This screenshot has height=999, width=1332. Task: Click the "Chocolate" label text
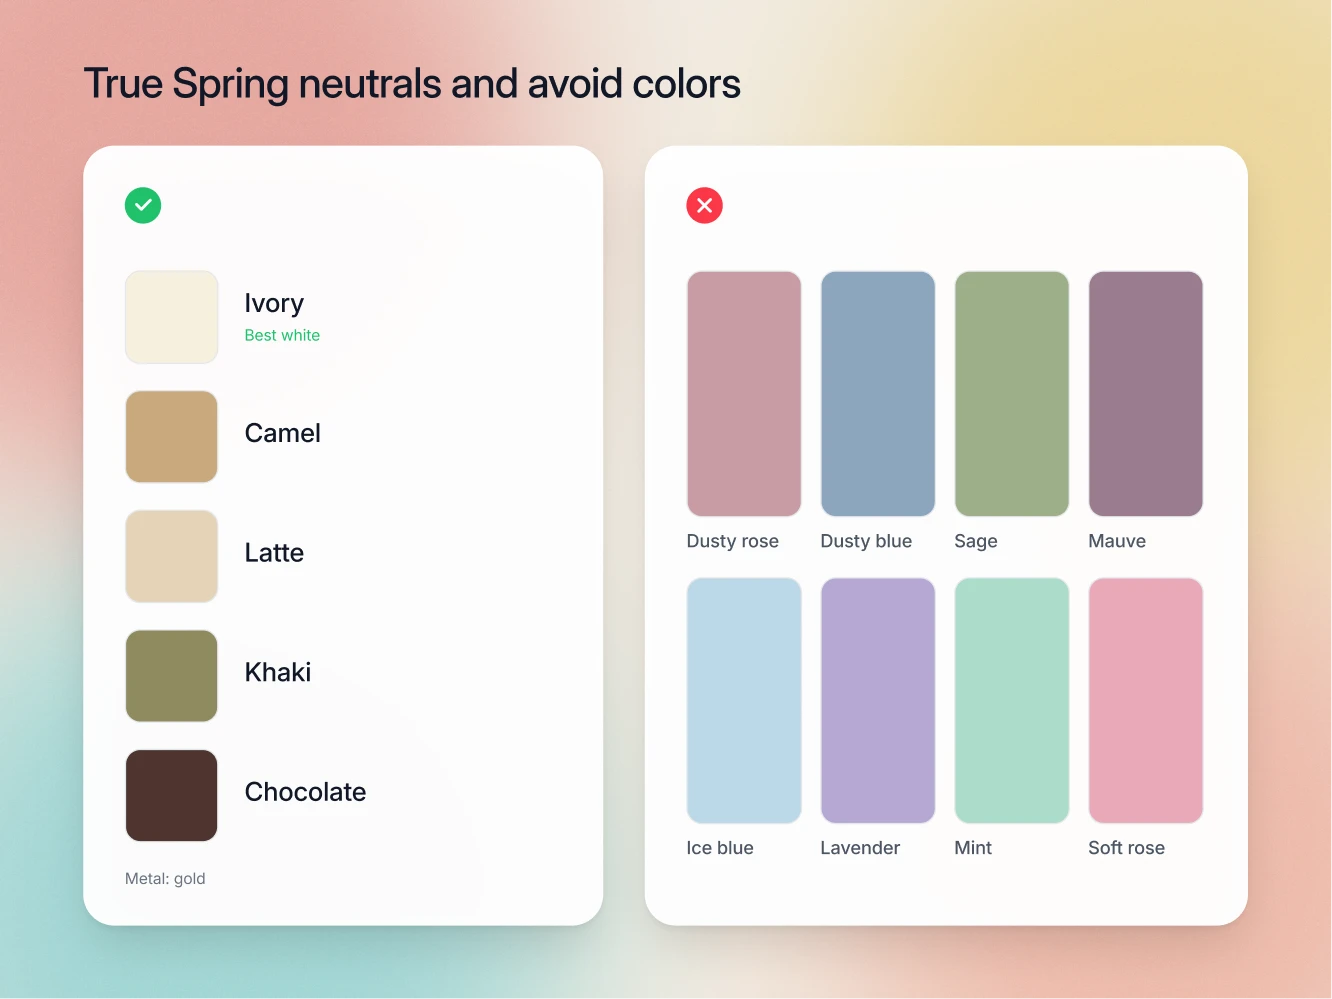(x=306, y=792)
